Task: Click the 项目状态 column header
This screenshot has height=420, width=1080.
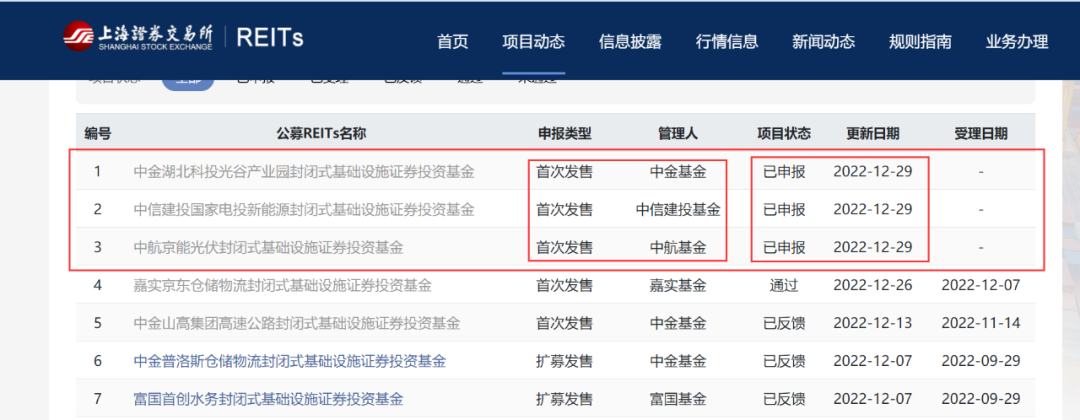Action: 784,133
